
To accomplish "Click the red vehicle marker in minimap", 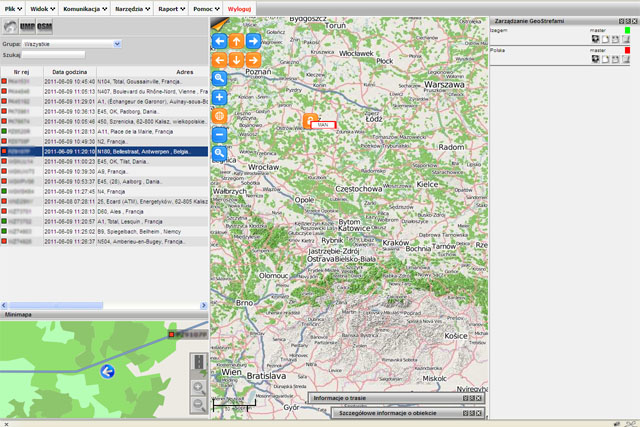I will coord(171,335).
